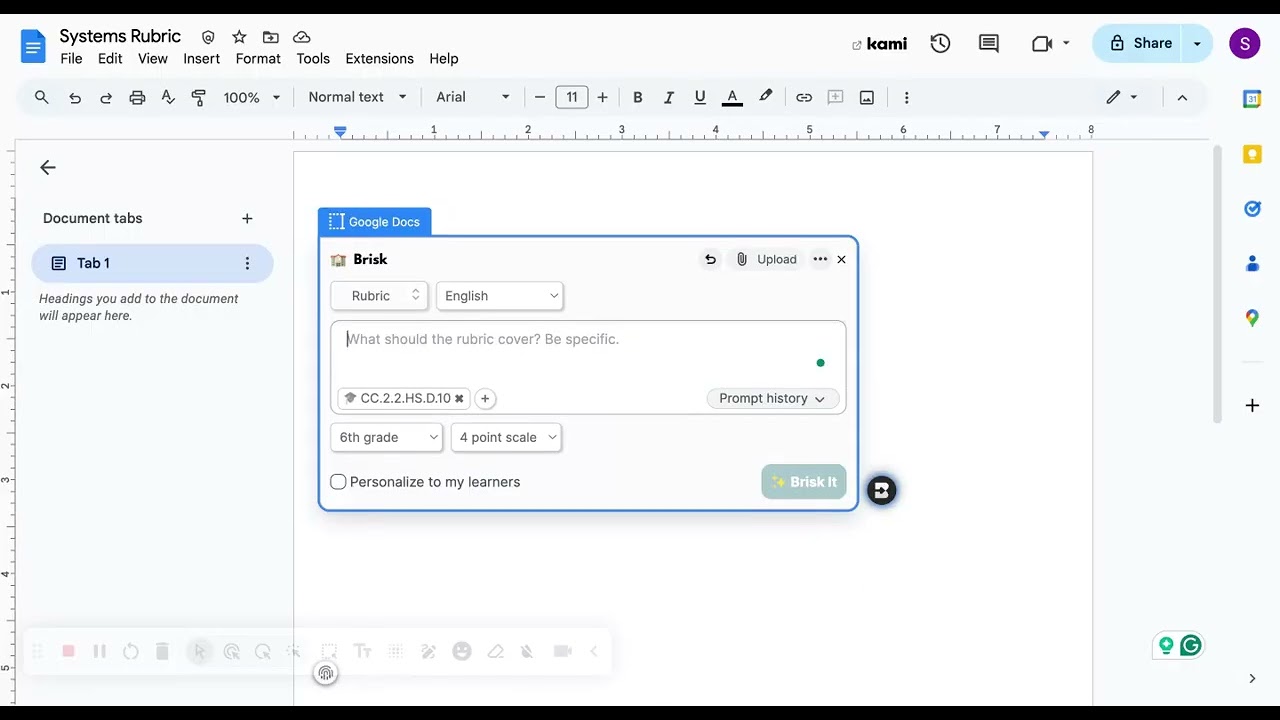Open the Format menu
1280x720 pixels.
[x=258, y=59]
